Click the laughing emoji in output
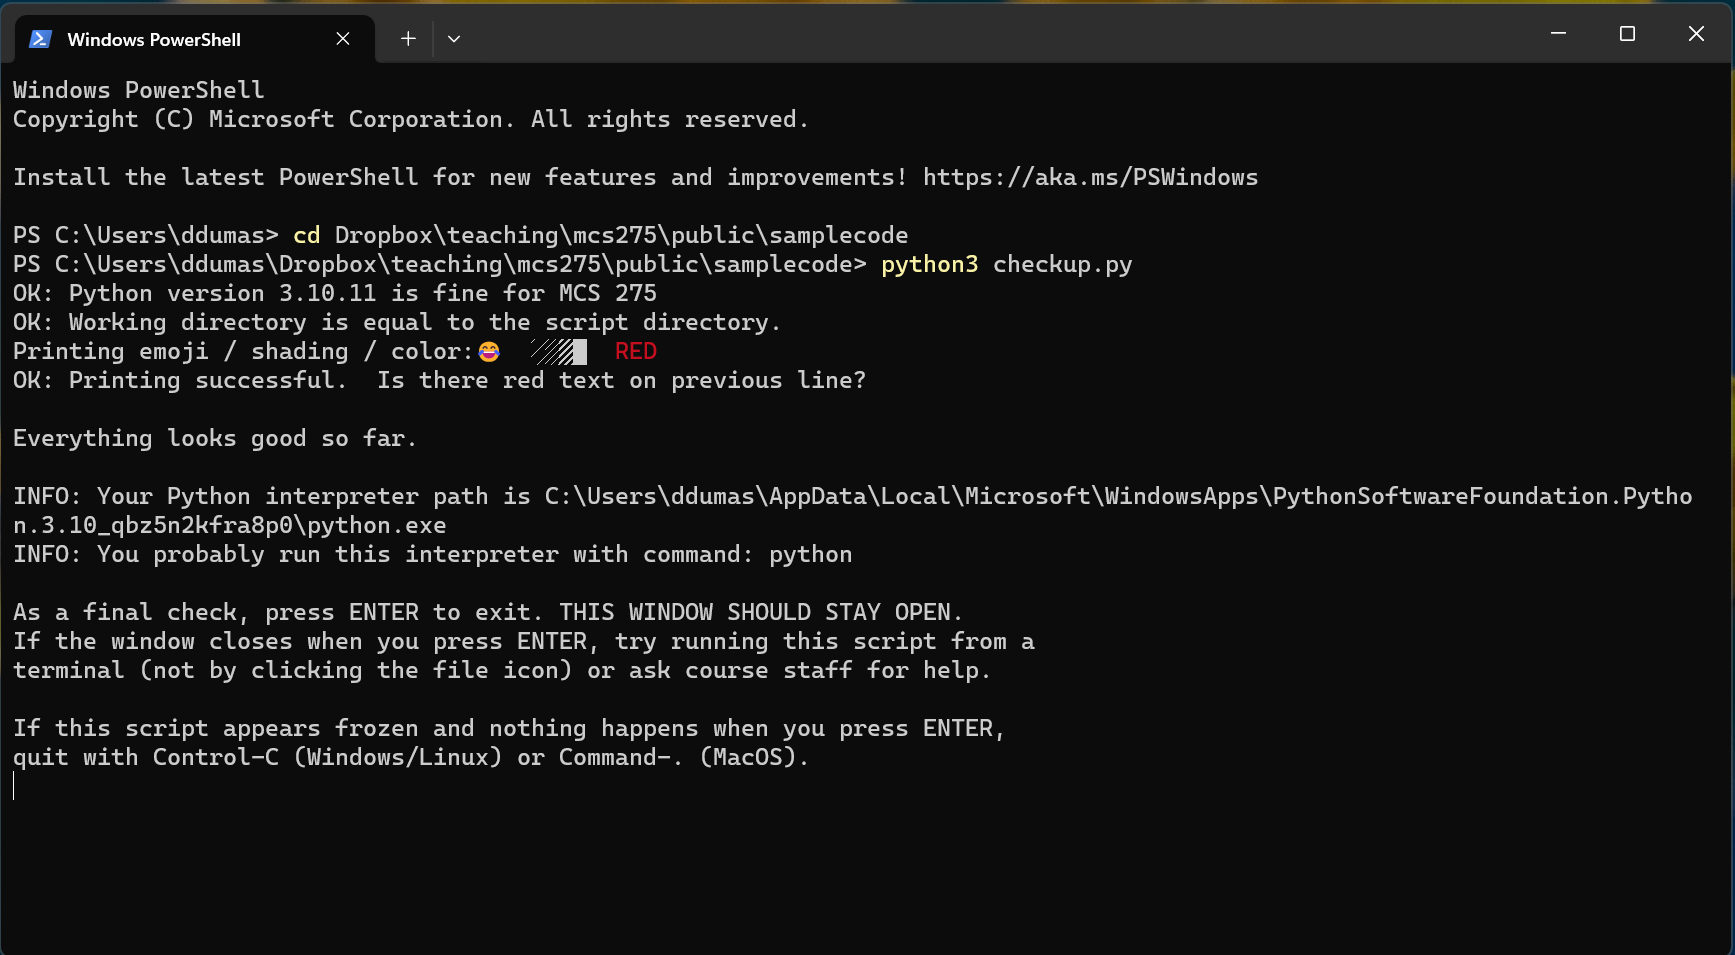Viewport: 1735px width, 955px height. tap(489, 351)
